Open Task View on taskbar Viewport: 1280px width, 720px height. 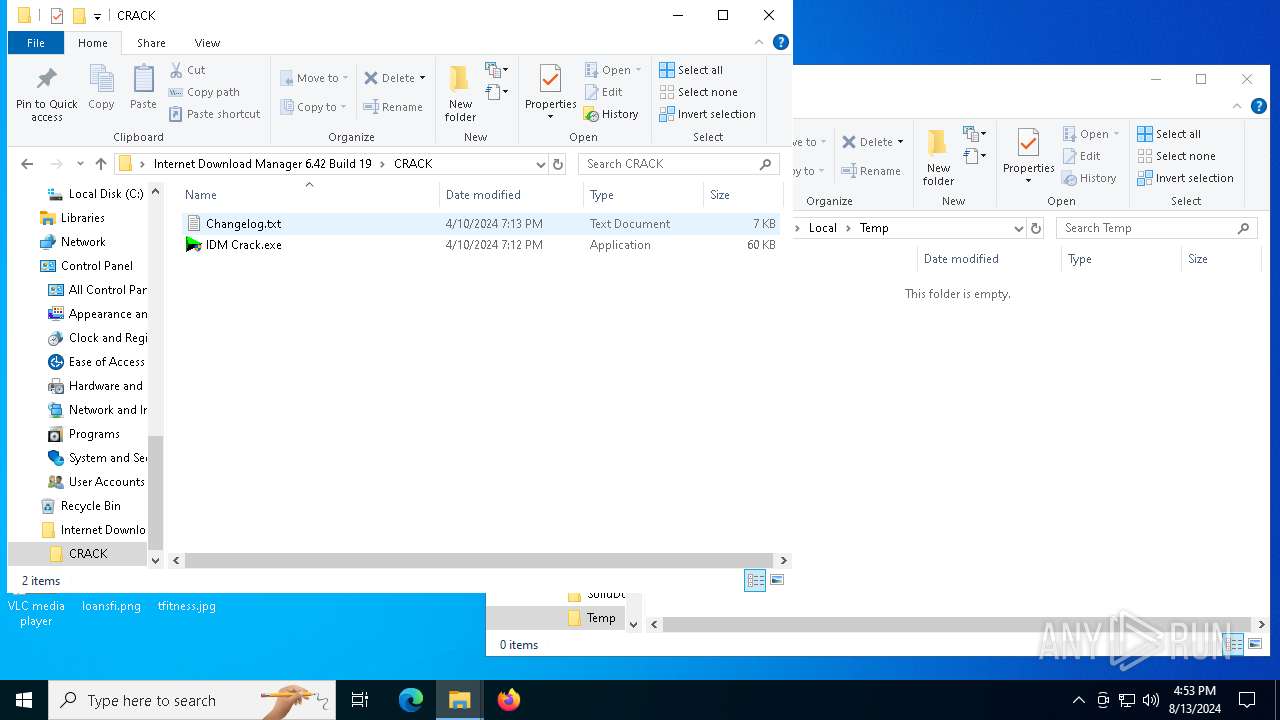[360, 700]
